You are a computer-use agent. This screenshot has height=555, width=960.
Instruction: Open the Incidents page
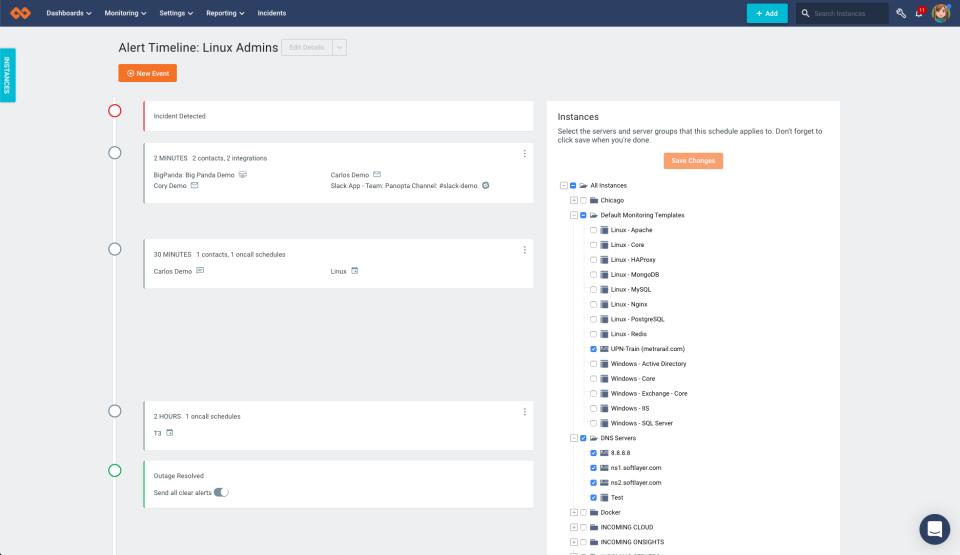[x=271, y=13]
